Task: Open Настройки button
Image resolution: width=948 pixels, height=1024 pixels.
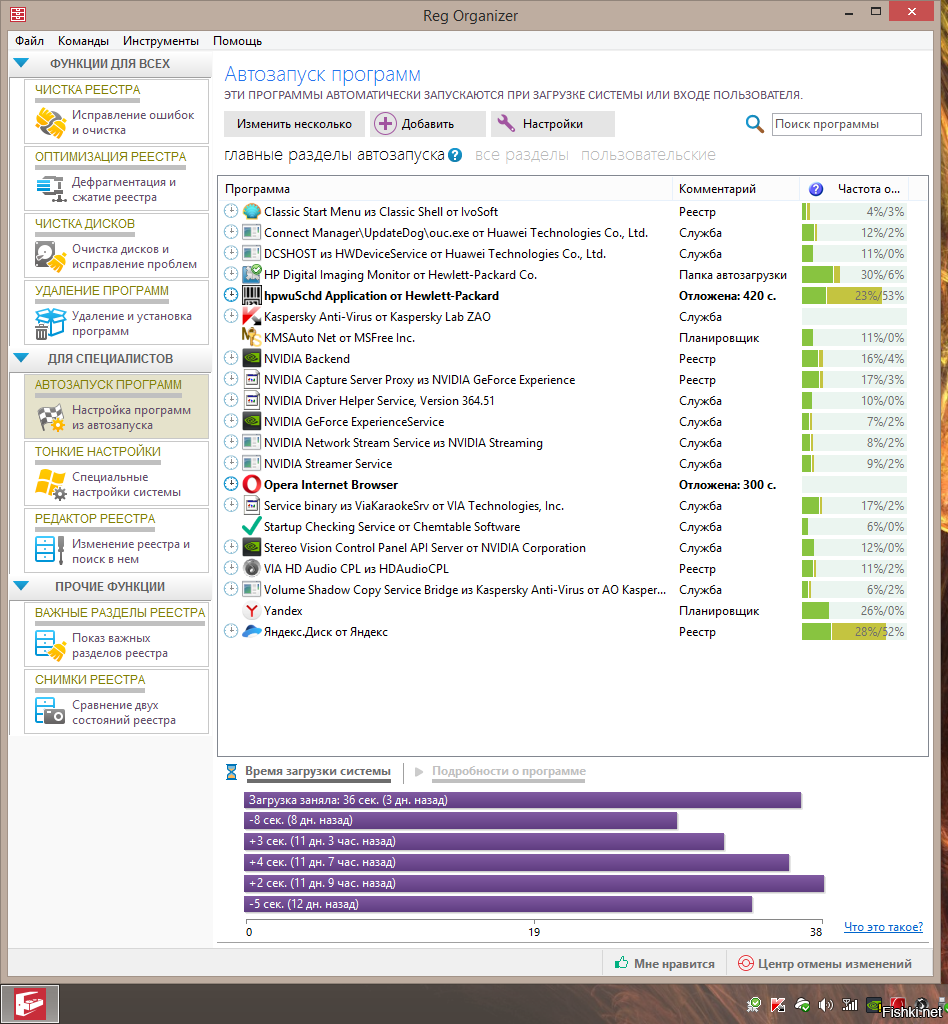Action: click(552, 124)
